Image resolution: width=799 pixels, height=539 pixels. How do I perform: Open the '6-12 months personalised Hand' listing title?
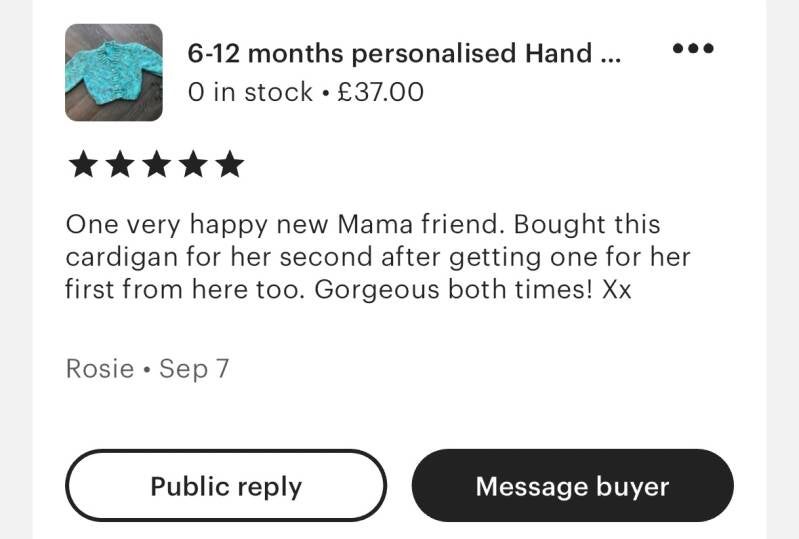(392, 53)
